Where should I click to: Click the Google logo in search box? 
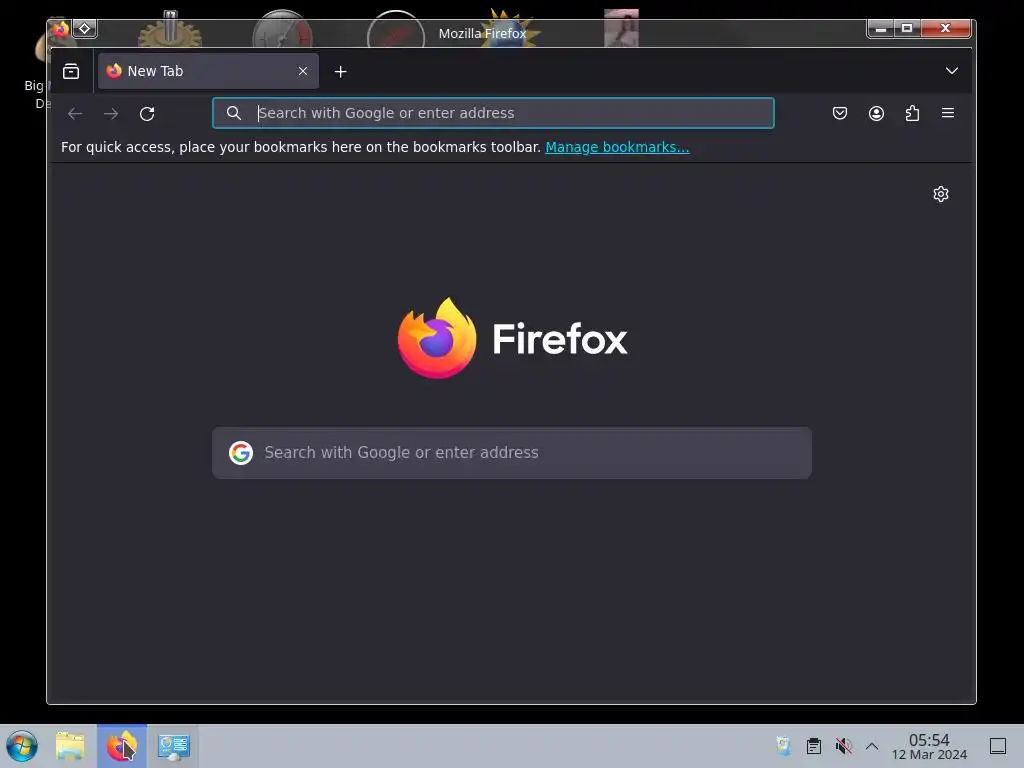pos(241,453)
